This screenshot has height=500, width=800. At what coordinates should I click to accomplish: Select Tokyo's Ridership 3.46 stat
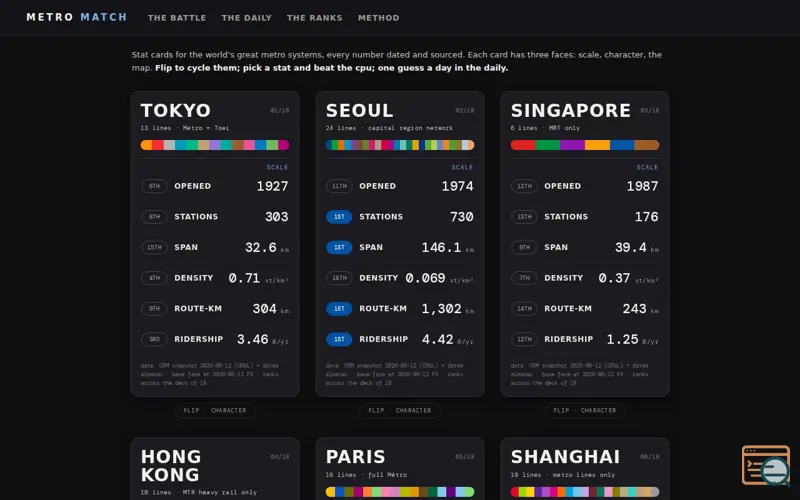(215, 339)
